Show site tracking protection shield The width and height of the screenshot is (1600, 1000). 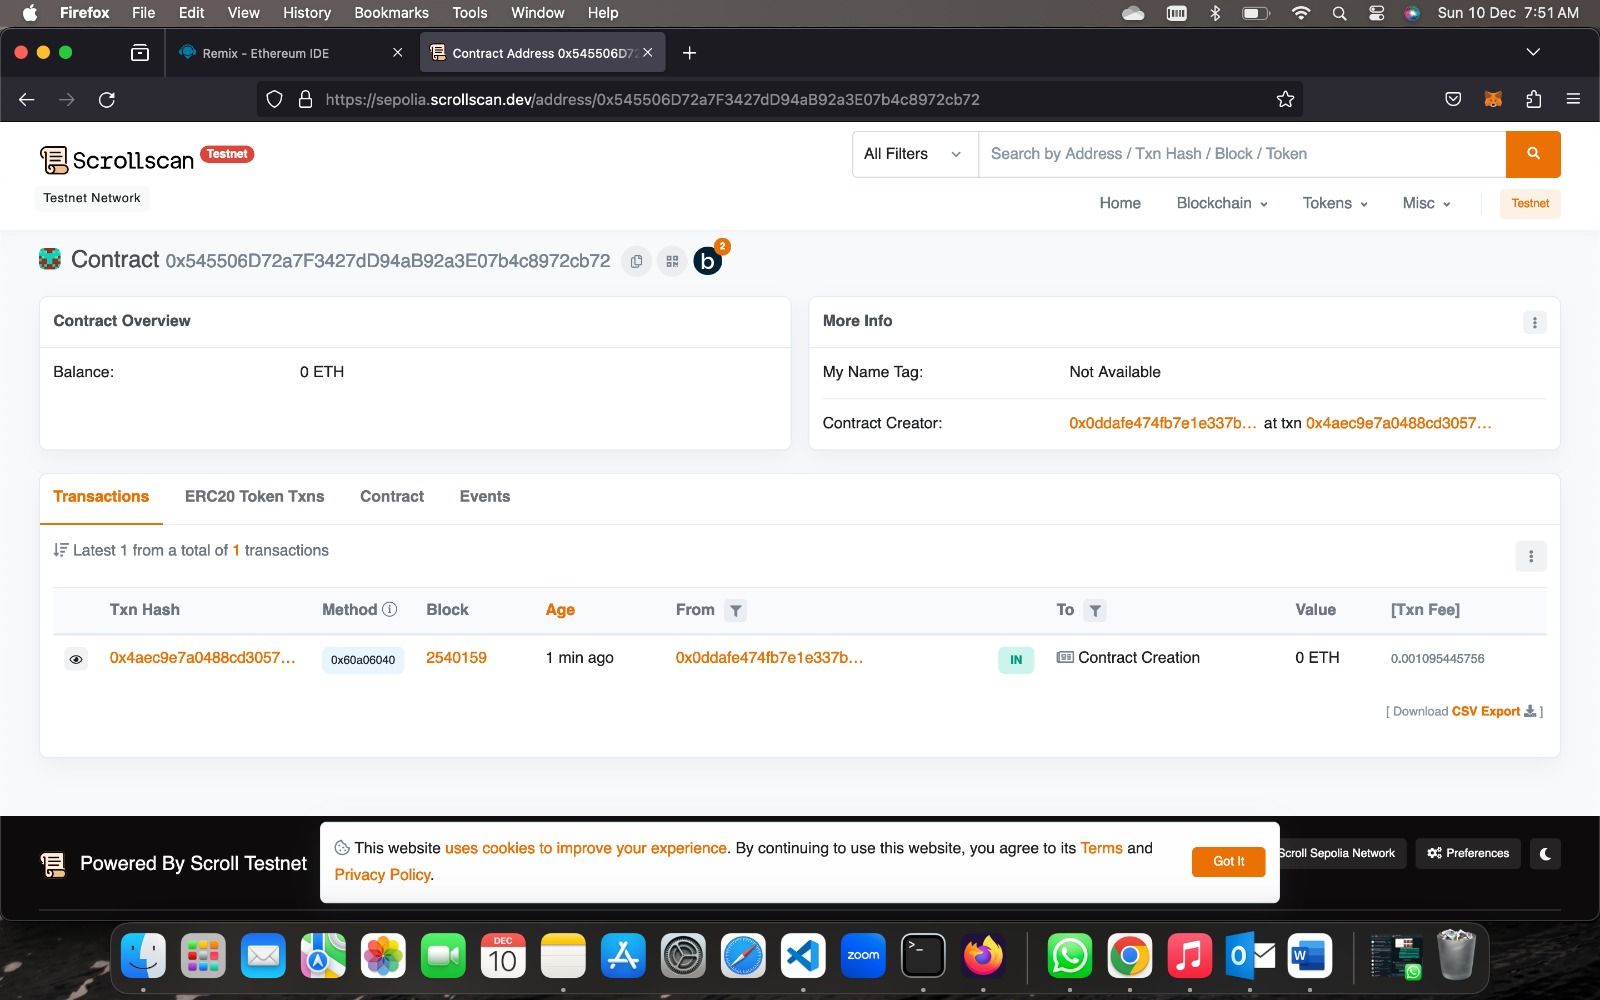pos(275,99)
